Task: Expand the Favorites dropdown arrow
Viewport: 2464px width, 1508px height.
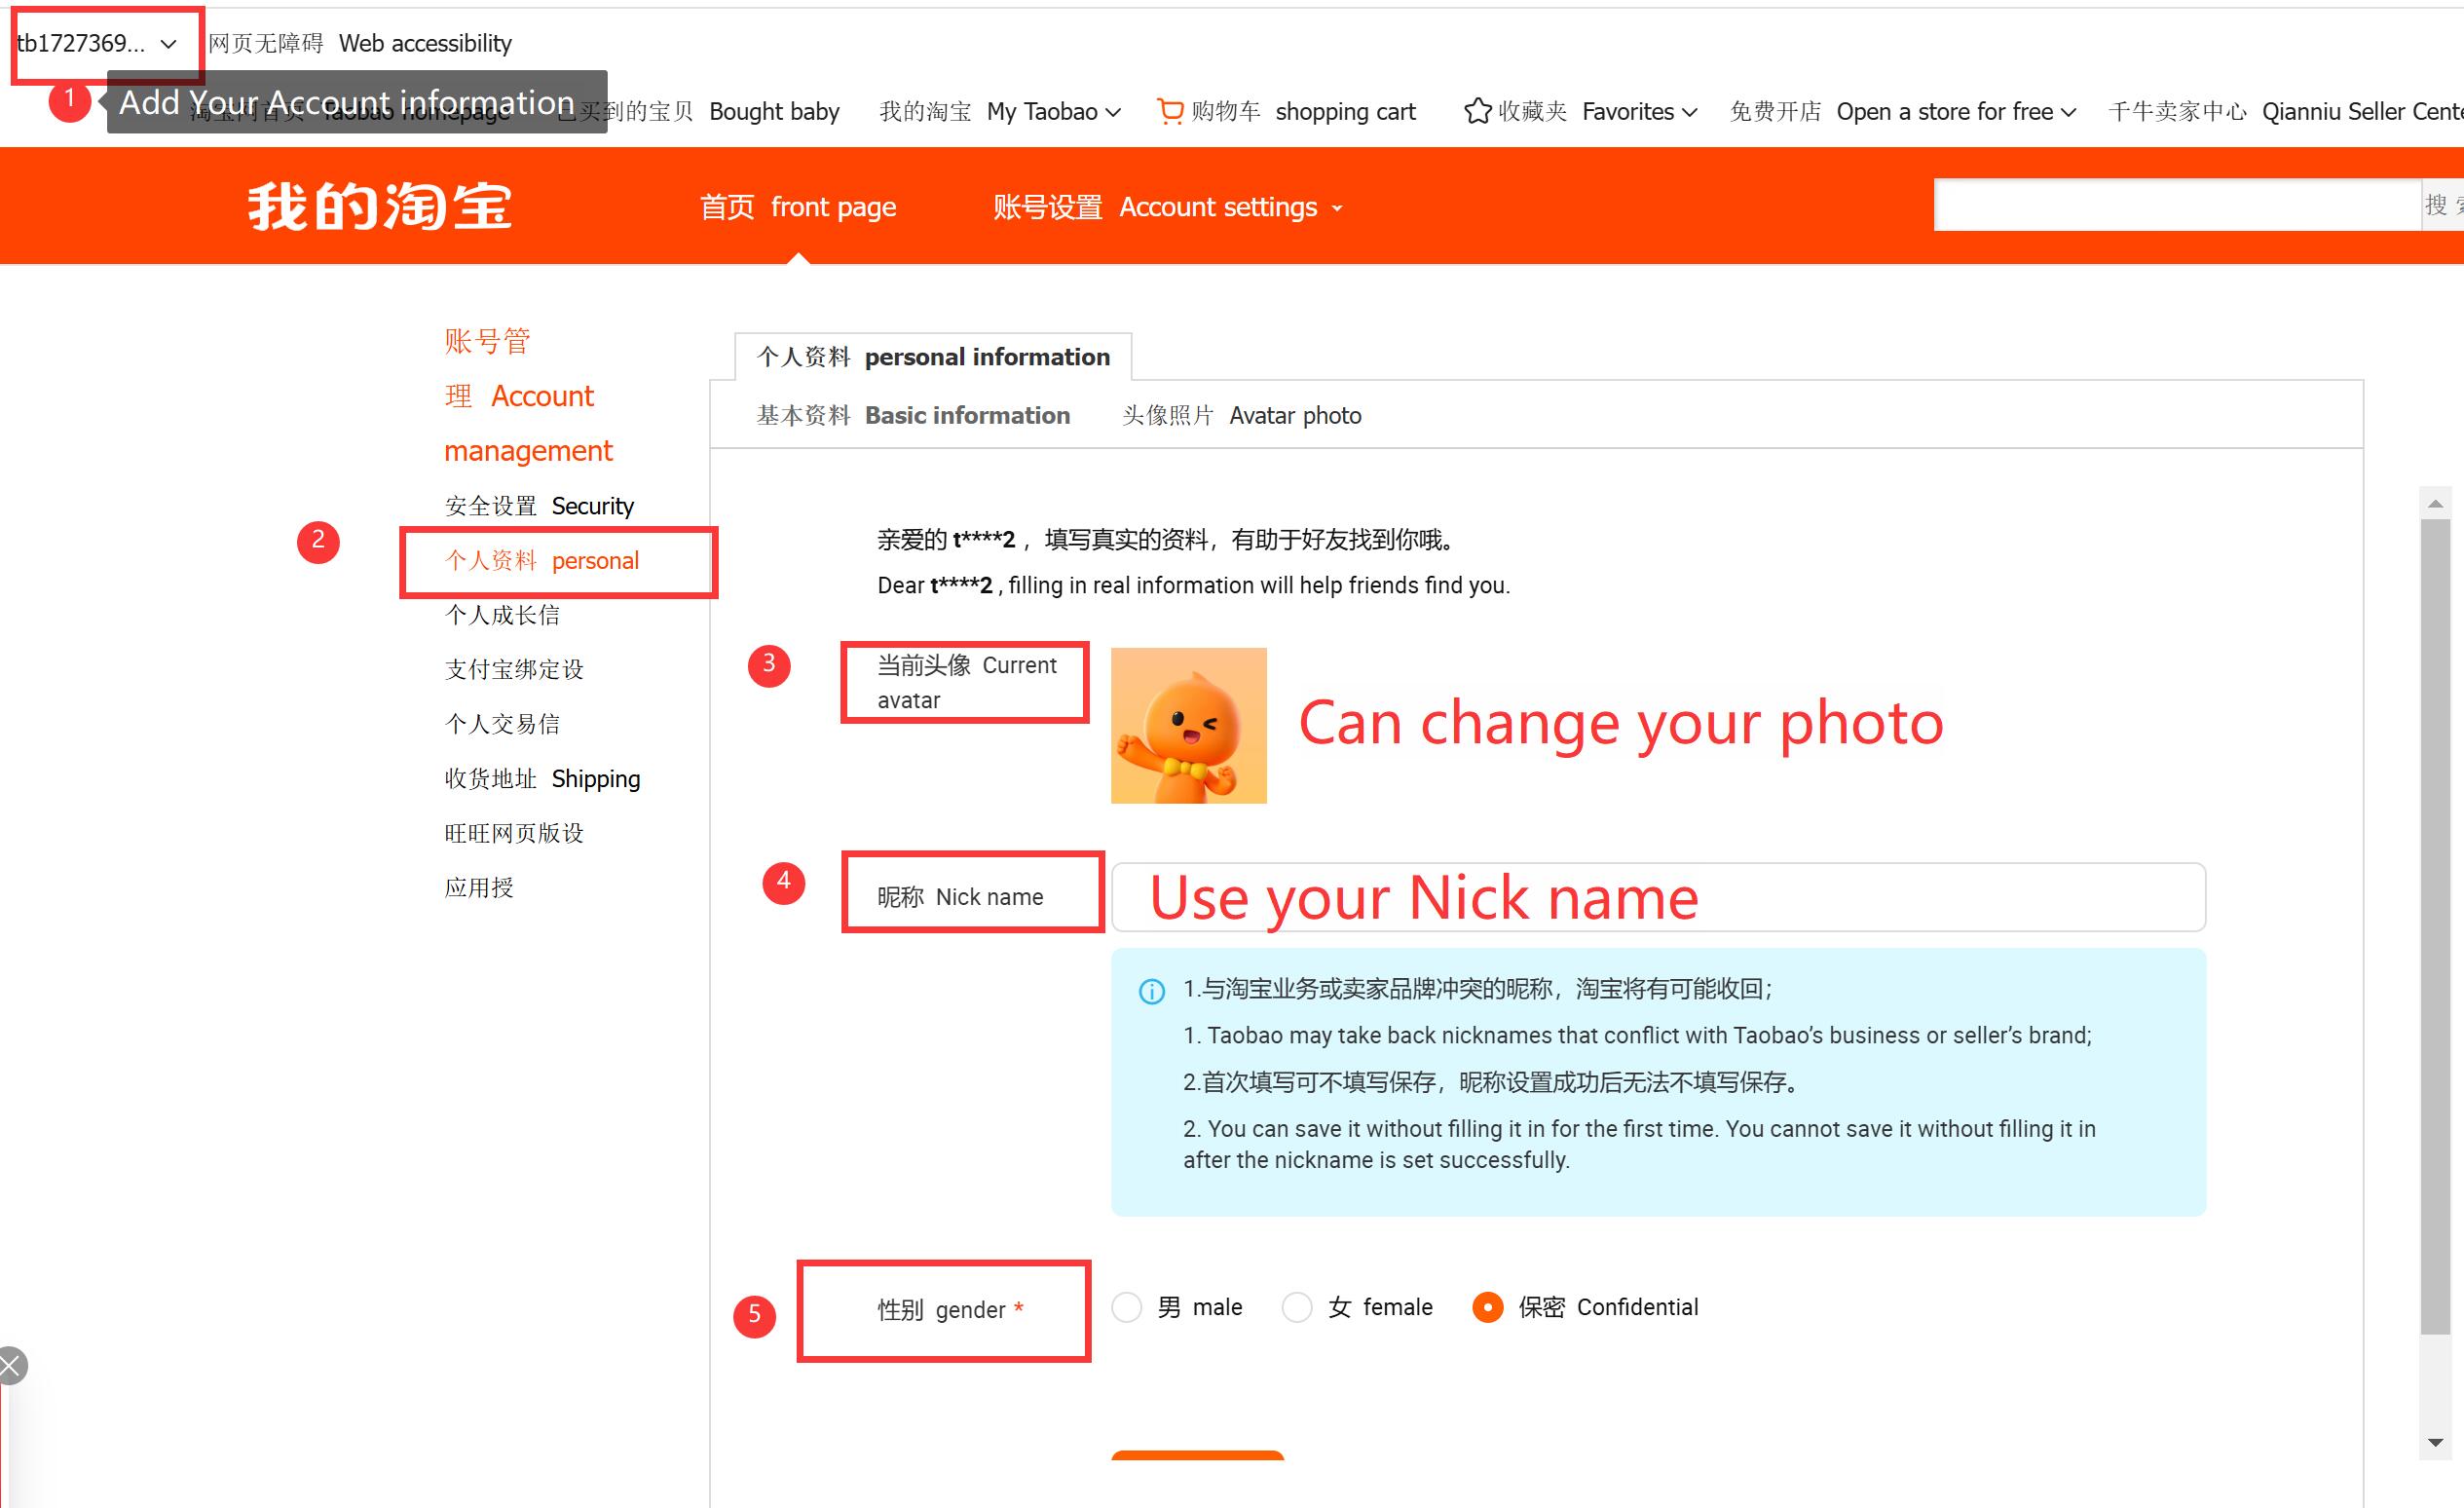Action: [1690, 112]
